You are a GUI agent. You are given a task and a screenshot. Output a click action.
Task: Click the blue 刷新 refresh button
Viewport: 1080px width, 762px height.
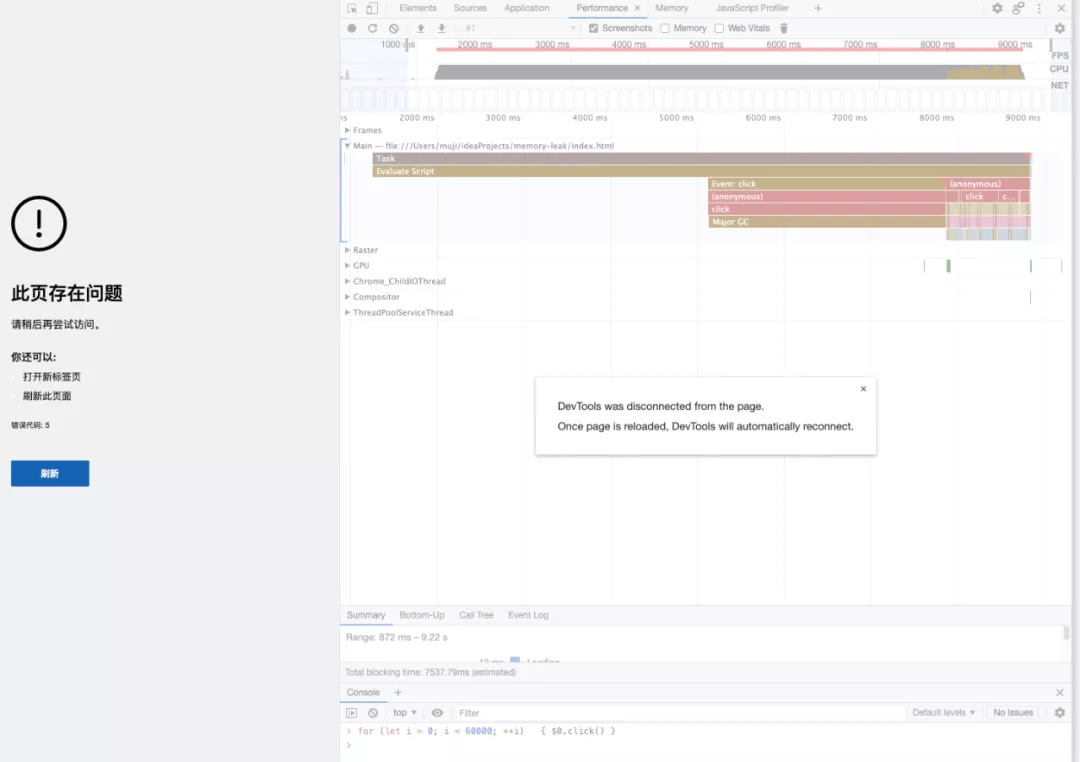50,474
